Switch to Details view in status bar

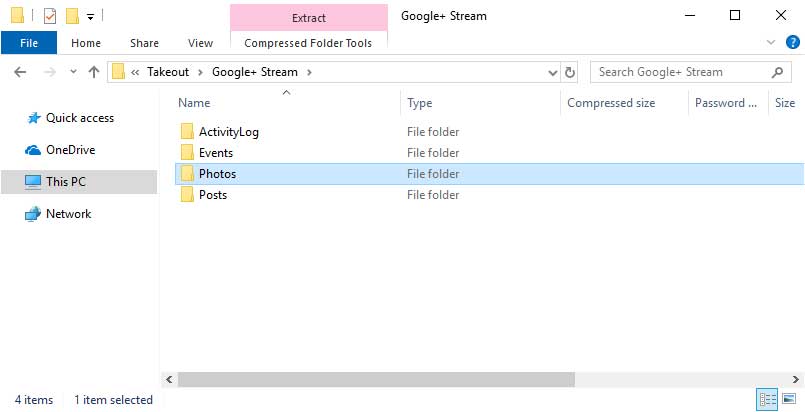[768, 399]
